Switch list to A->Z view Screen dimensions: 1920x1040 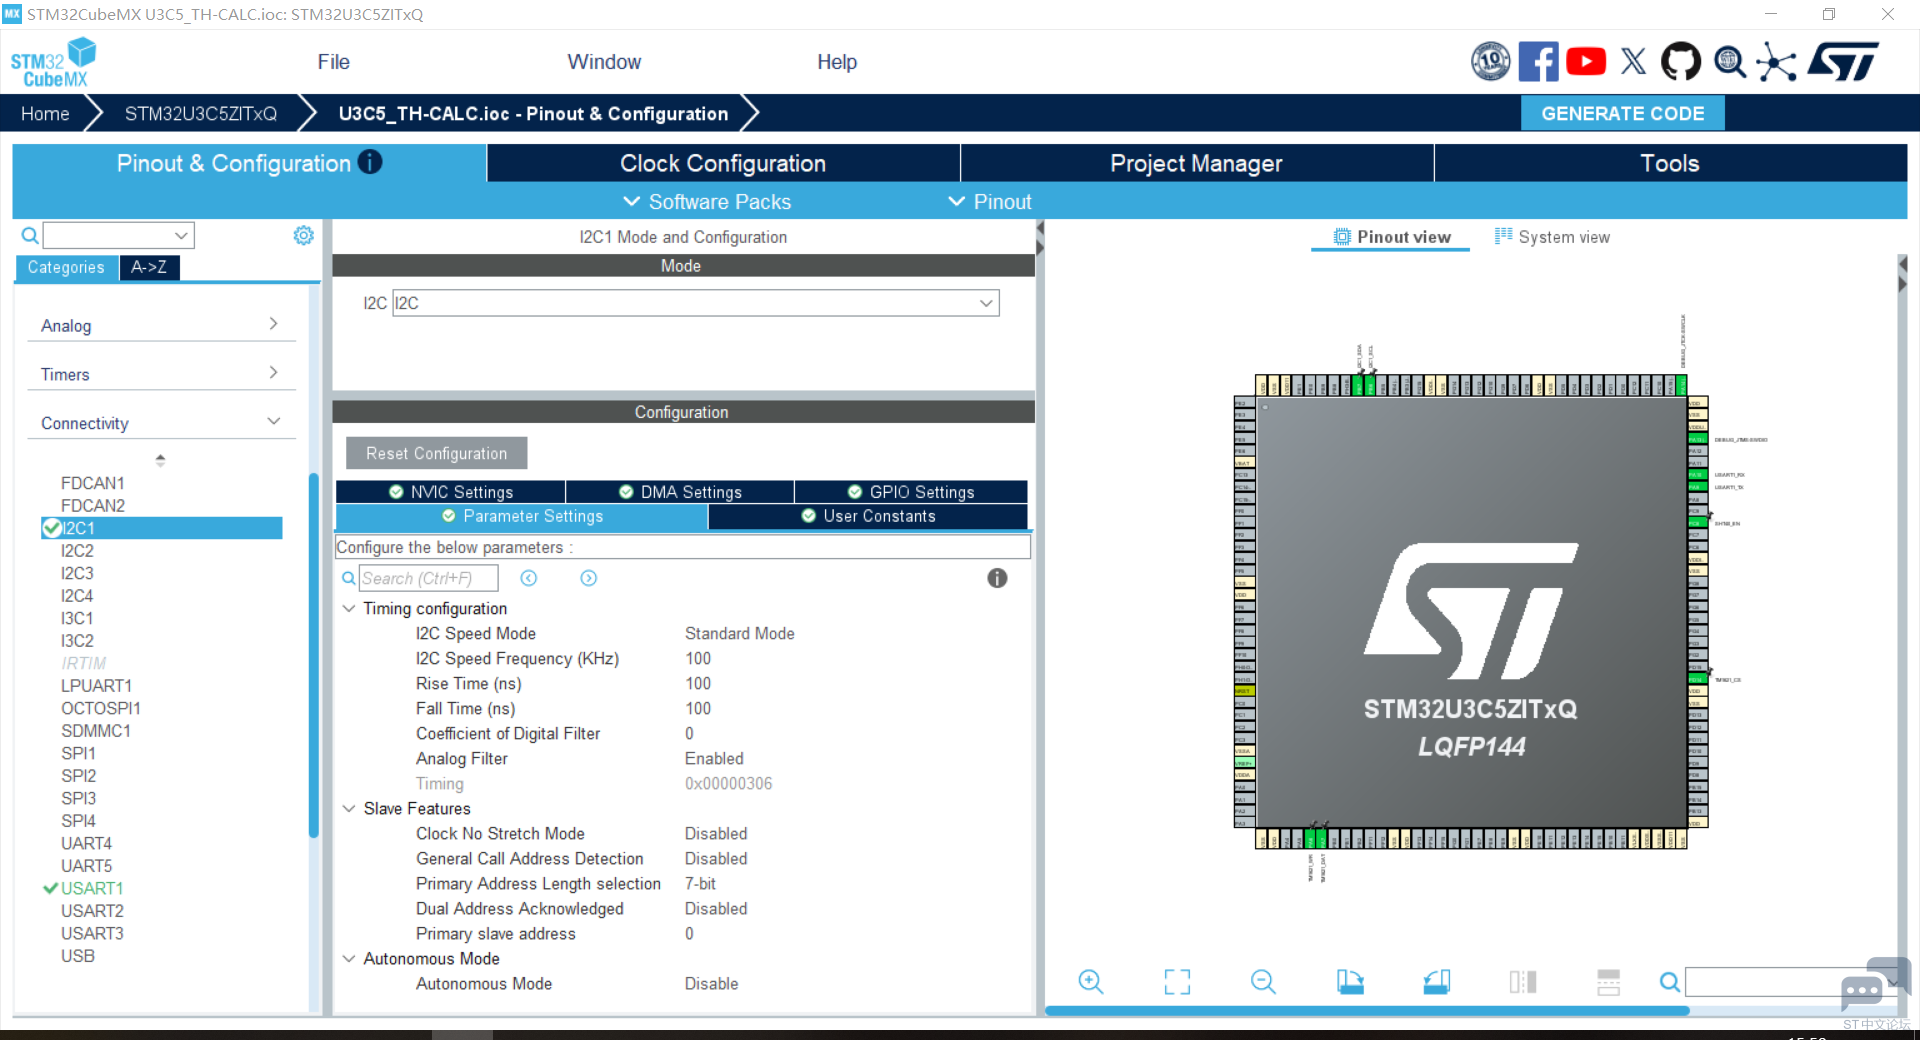pyautogui.click(x=149, y=267)
